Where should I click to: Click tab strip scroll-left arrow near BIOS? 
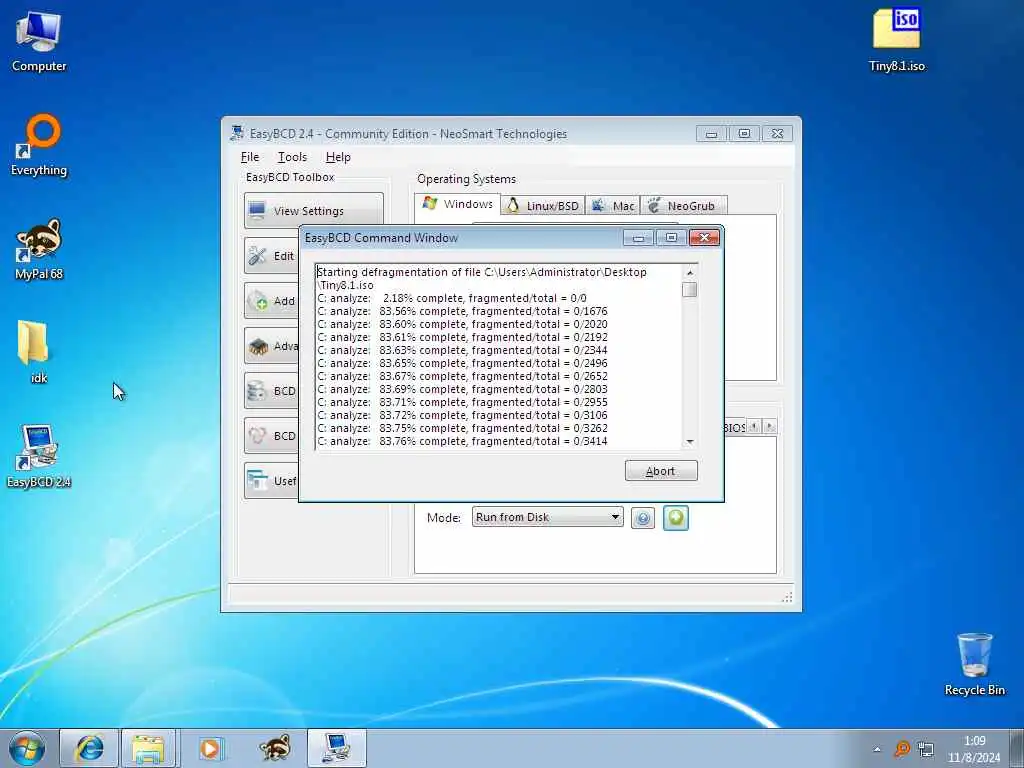click(754, 426)
